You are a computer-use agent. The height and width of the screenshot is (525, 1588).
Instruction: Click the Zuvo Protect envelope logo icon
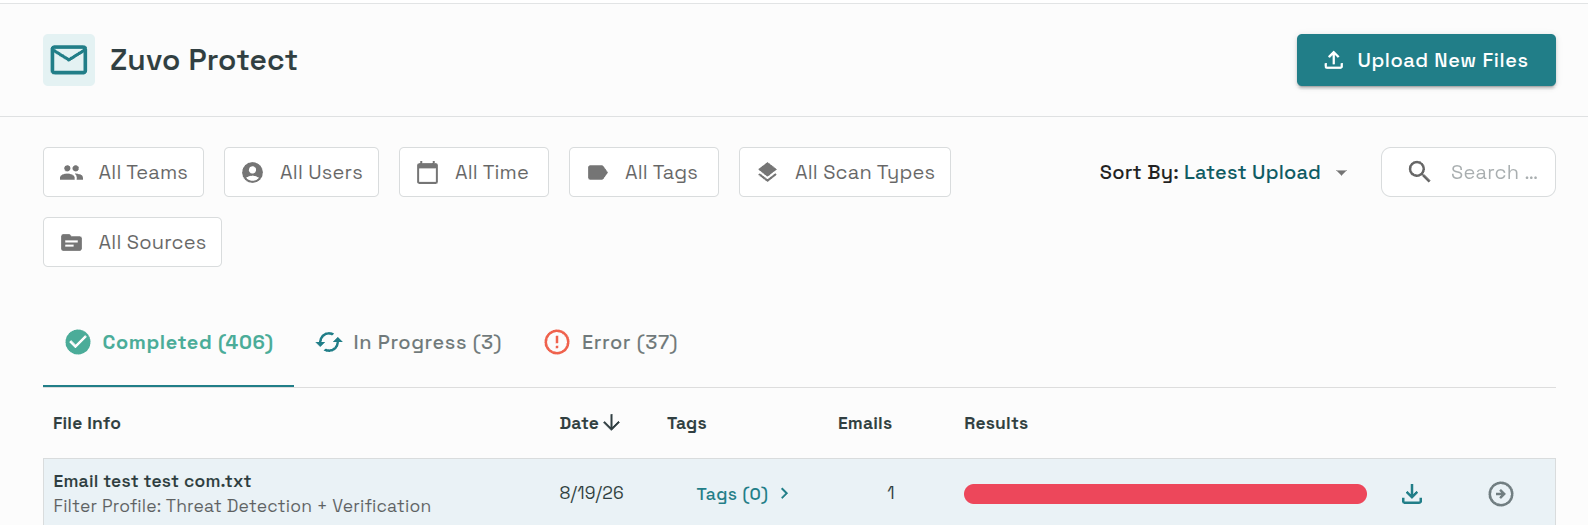pyautogui.click(x=69, y=60)
